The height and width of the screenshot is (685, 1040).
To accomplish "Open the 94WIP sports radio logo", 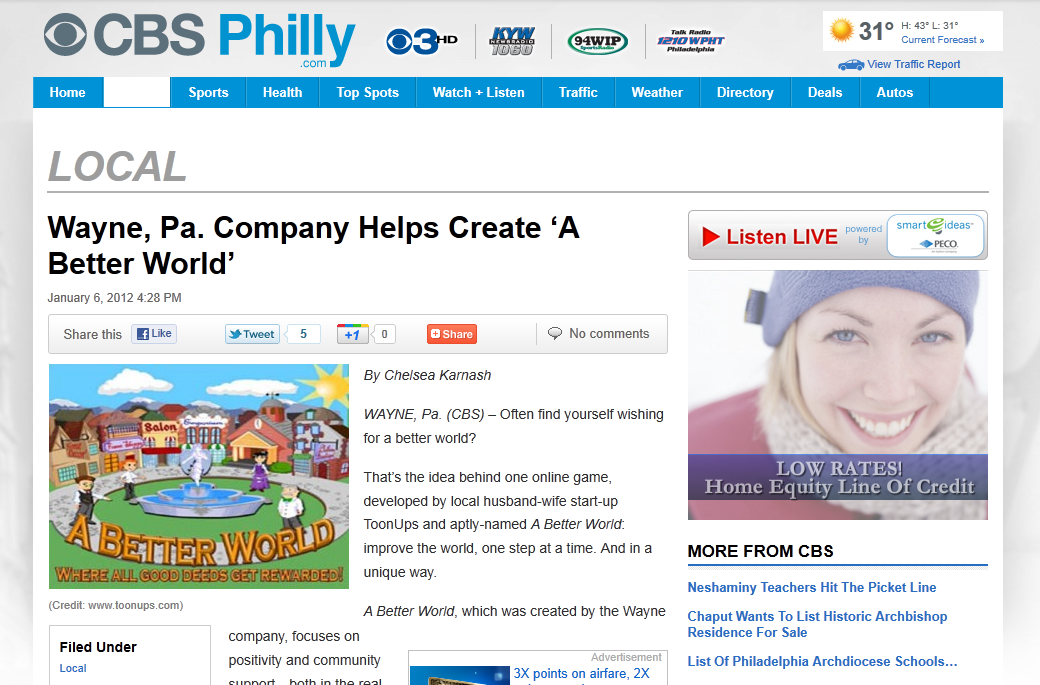I will pyautogui.click(x=598, y=41).
